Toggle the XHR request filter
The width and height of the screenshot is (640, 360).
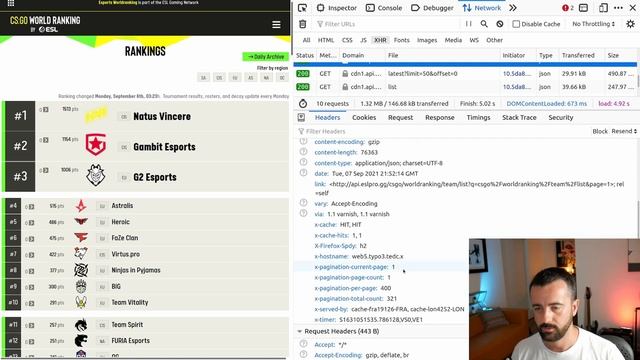click(380, 40)
